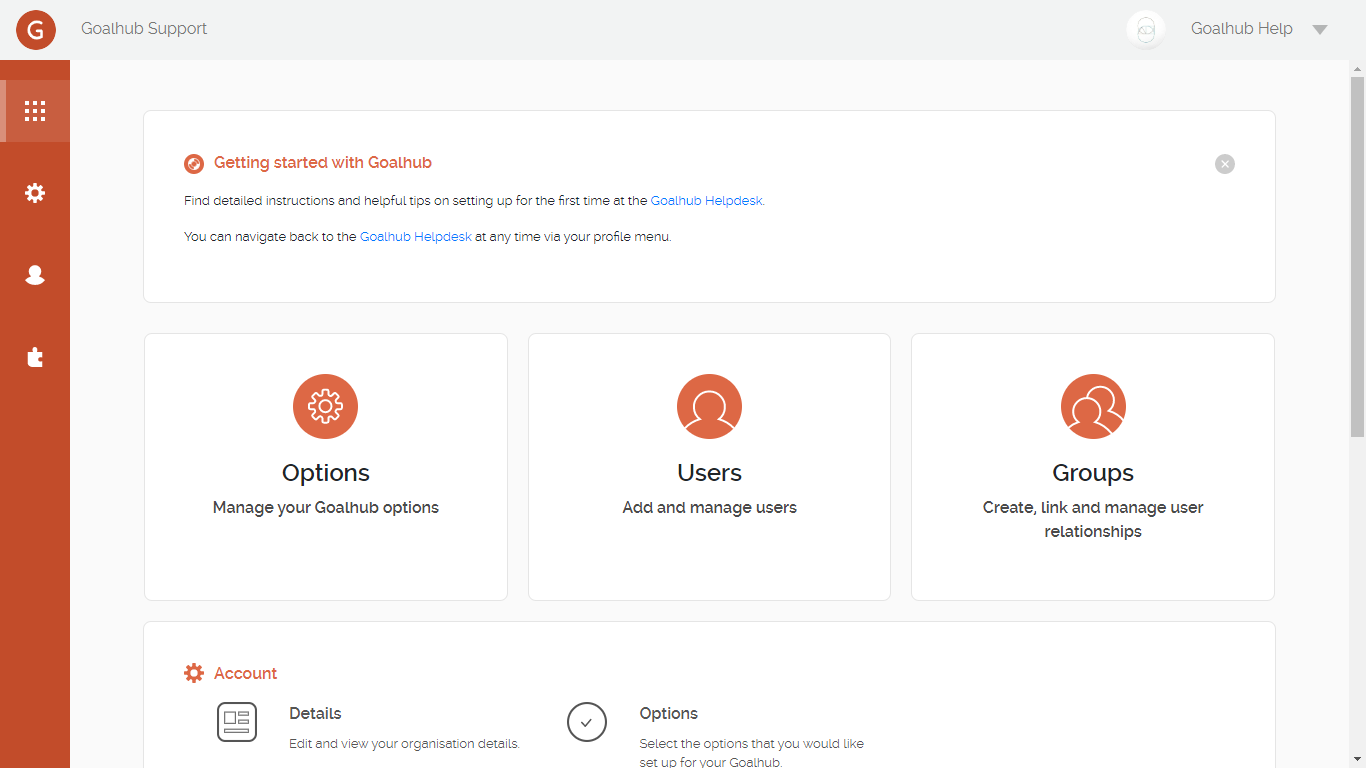Image resolution: width=1366 pixels, height=768 pixels.
Task: Open the puzzle piece integrations icon
Action: [x=35, y=357]
